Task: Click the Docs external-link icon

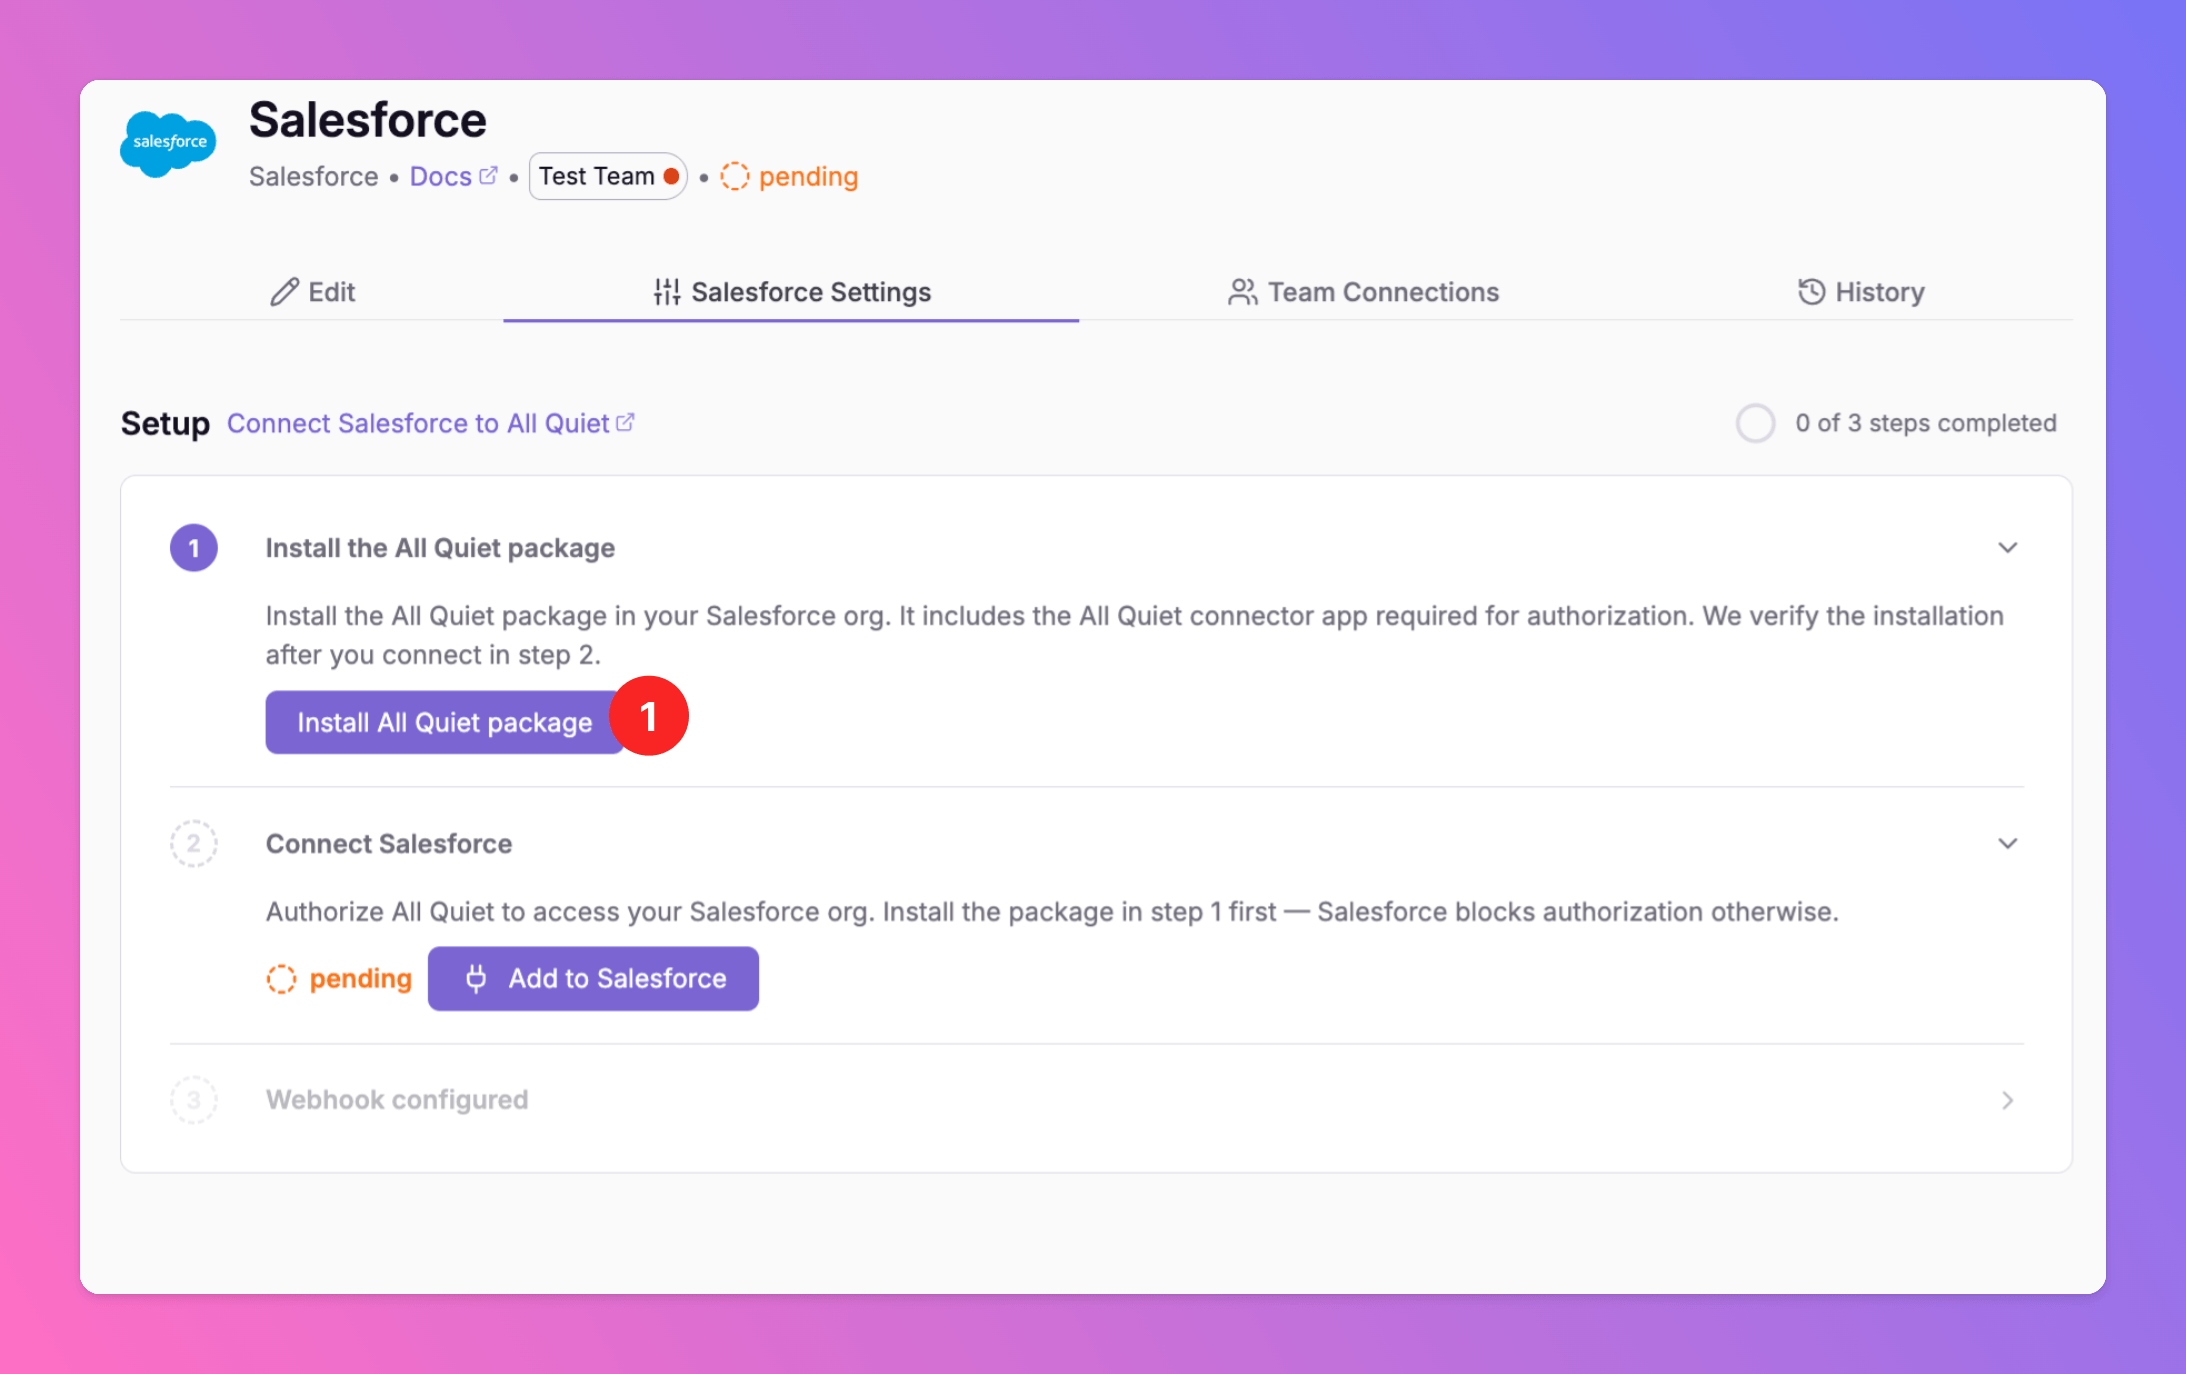Action: [488, 175]
